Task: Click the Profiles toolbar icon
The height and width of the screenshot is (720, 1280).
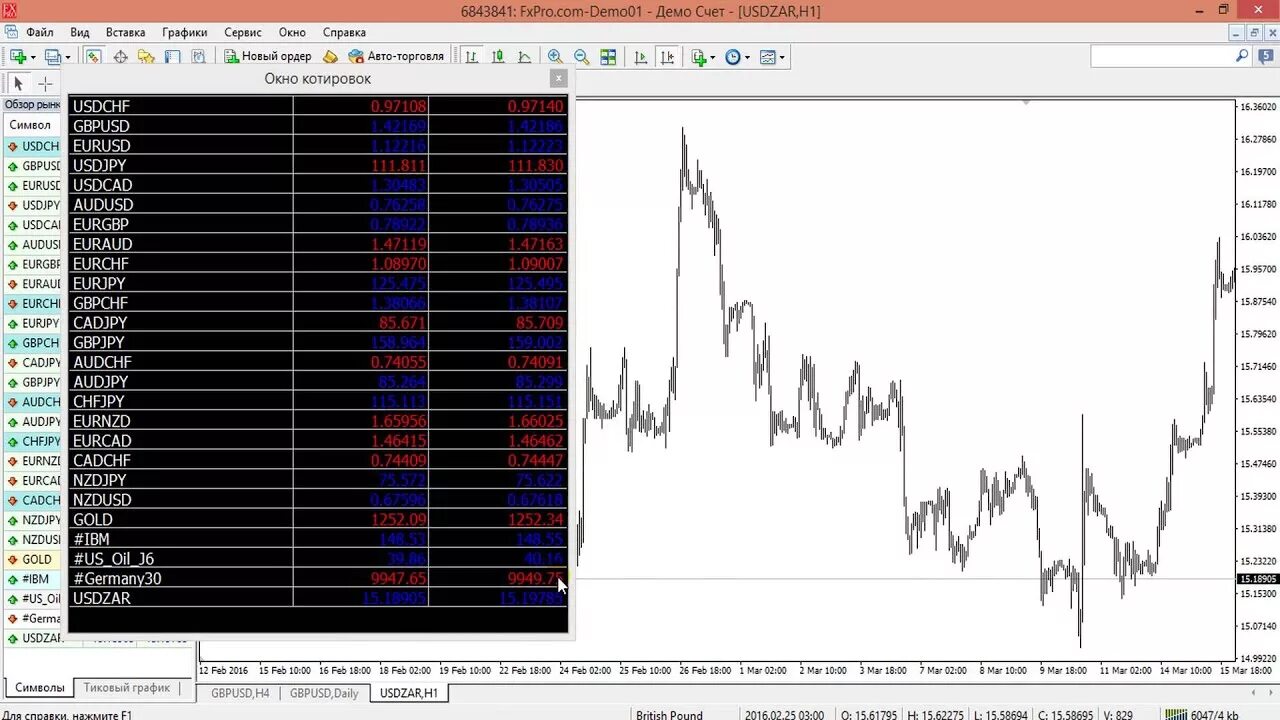Action: (53, 57)
